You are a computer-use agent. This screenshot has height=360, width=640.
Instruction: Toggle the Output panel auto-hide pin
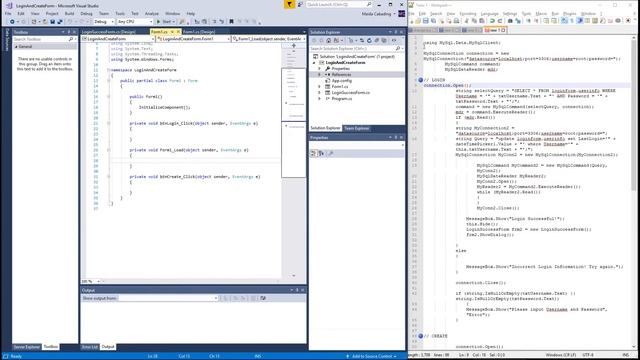click(297, 290)
